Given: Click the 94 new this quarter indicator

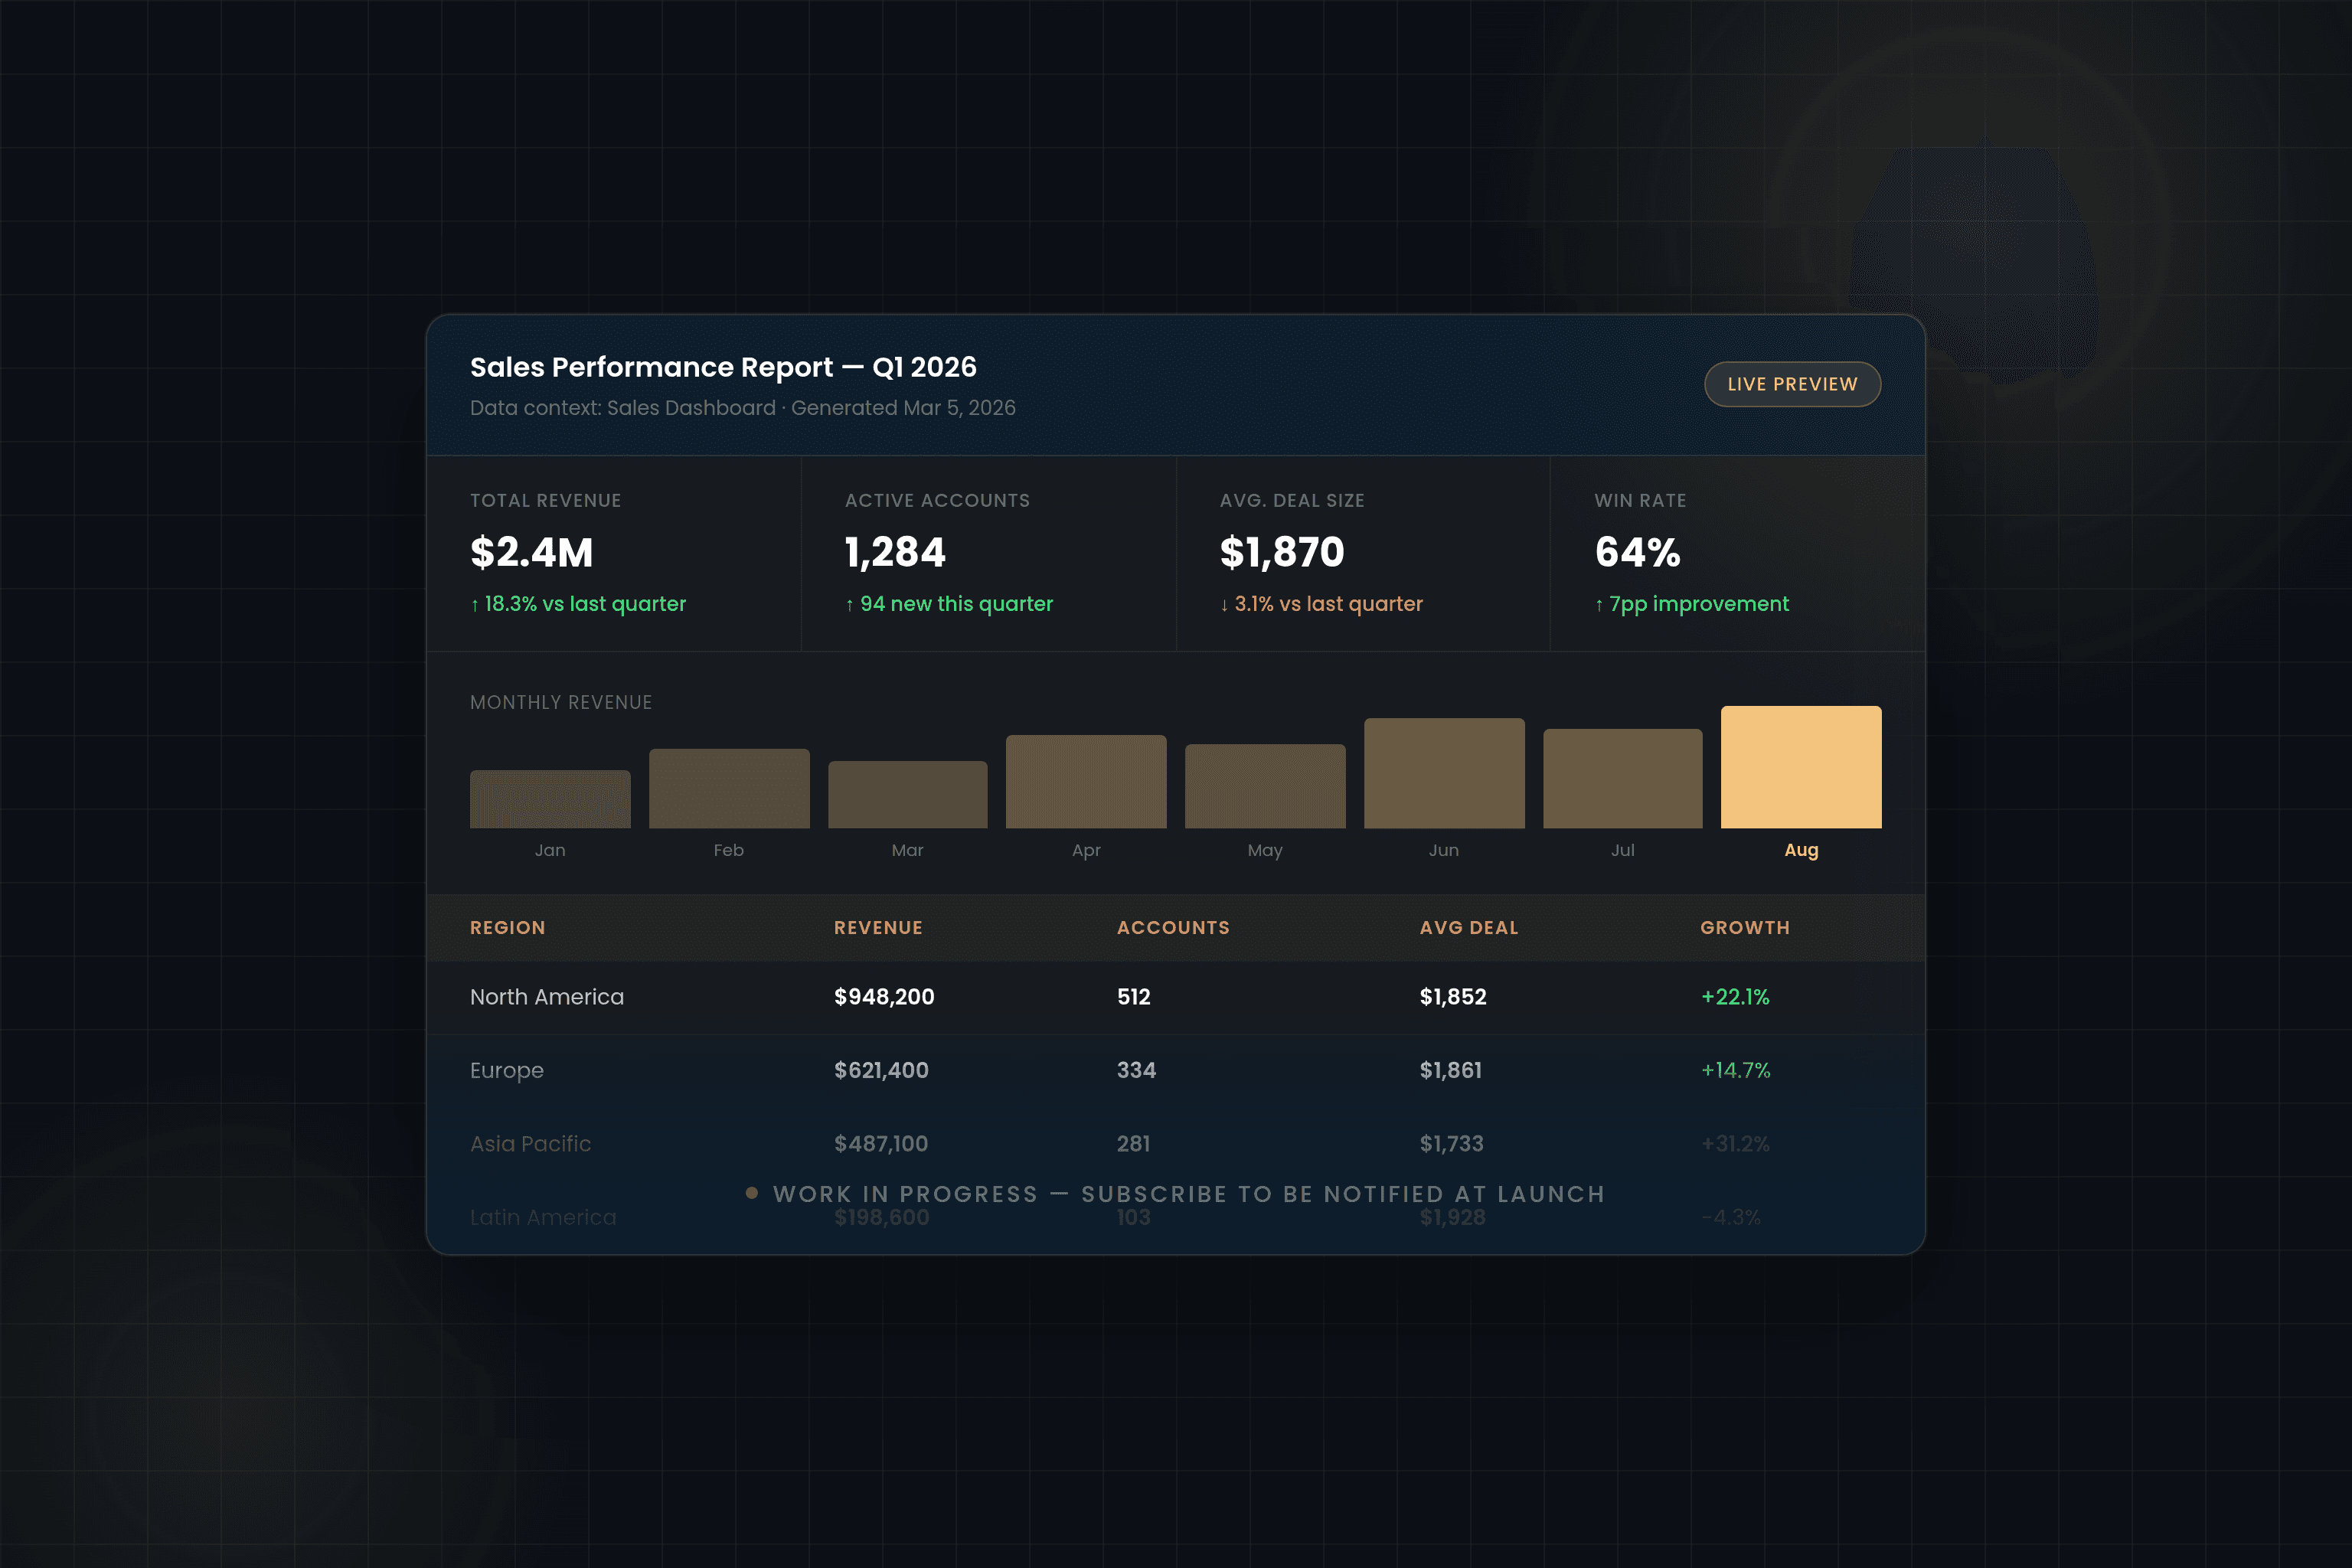Looking at the screenshot, I should point(949,604).
